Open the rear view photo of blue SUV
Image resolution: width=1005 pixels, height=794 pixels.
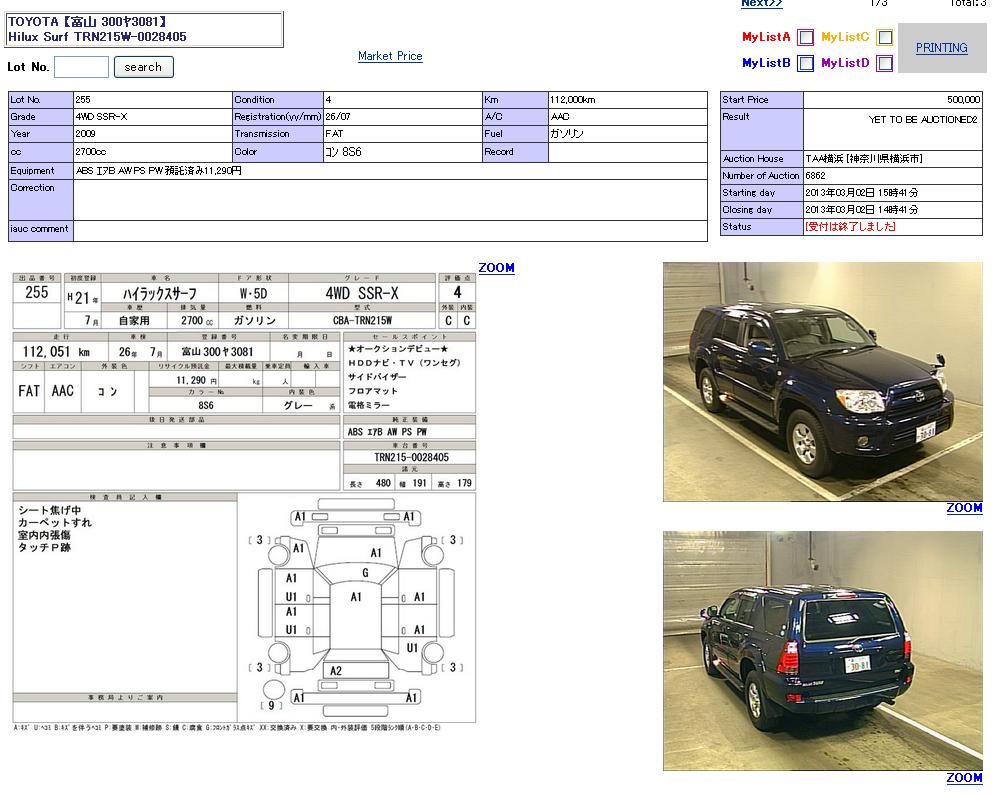pyautogui.click(x=822, y=651)
